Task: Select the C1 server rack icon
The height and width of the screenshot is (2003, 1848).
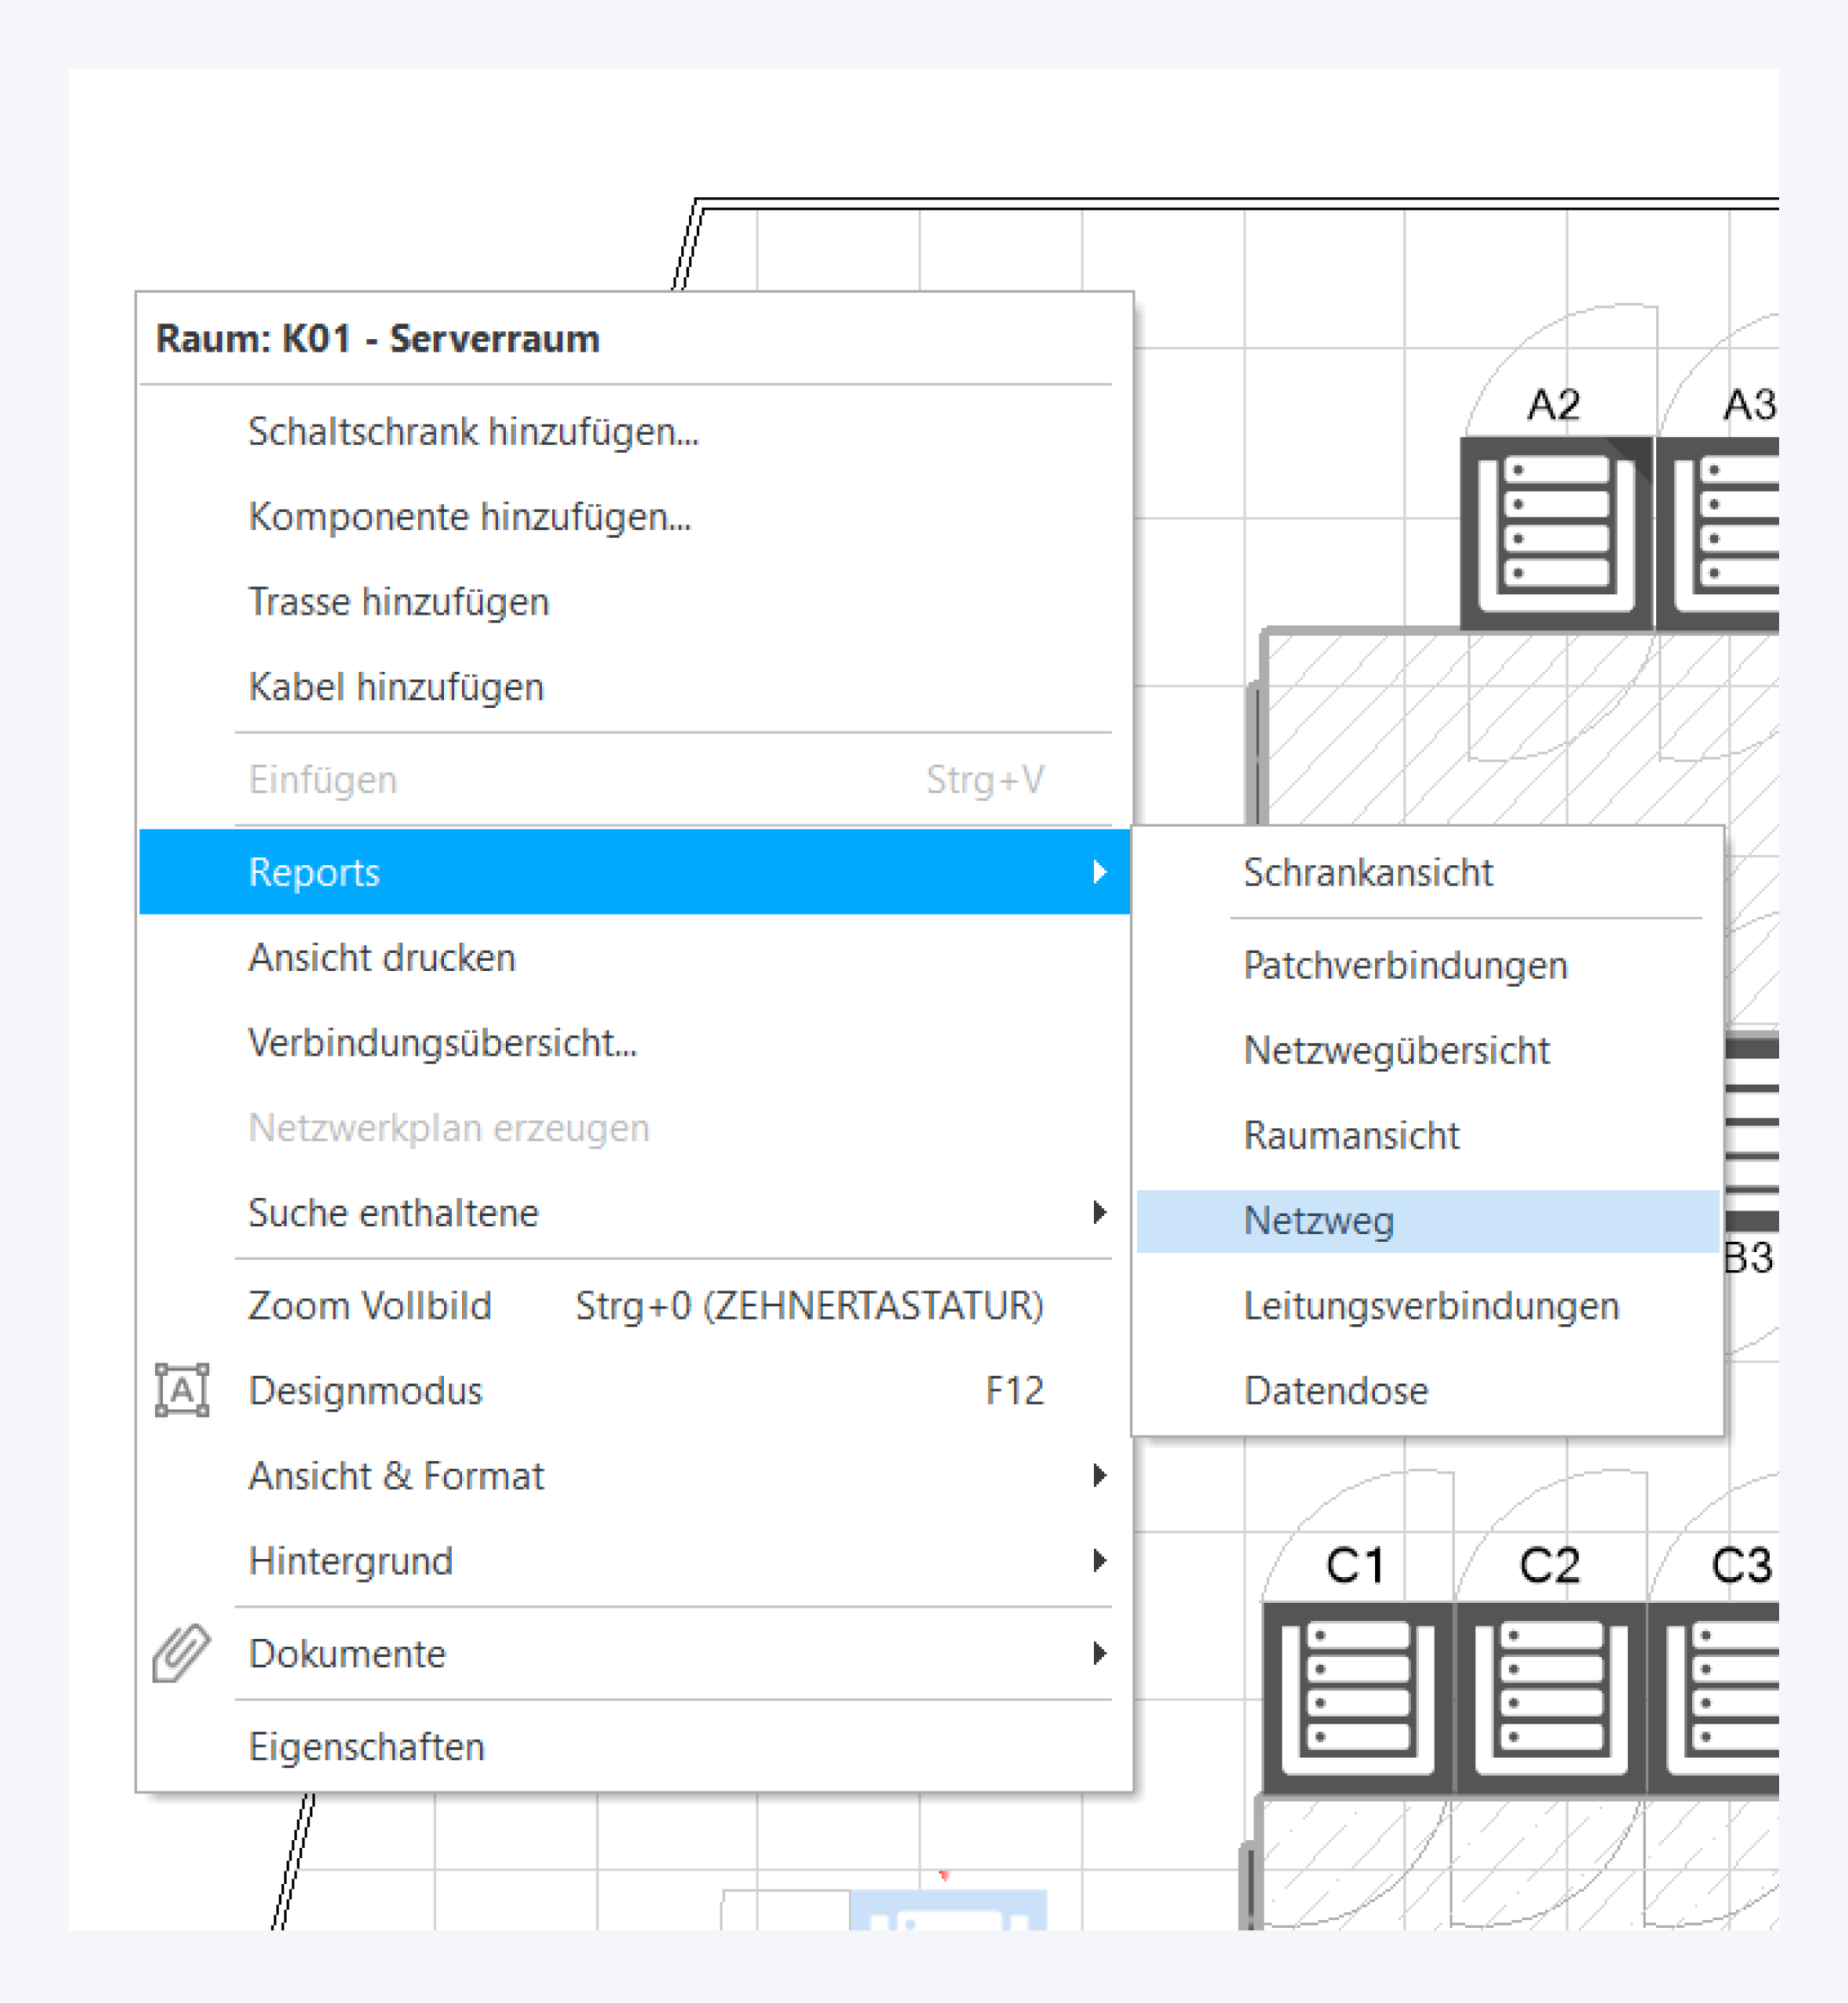Action: [1358, 1698]
